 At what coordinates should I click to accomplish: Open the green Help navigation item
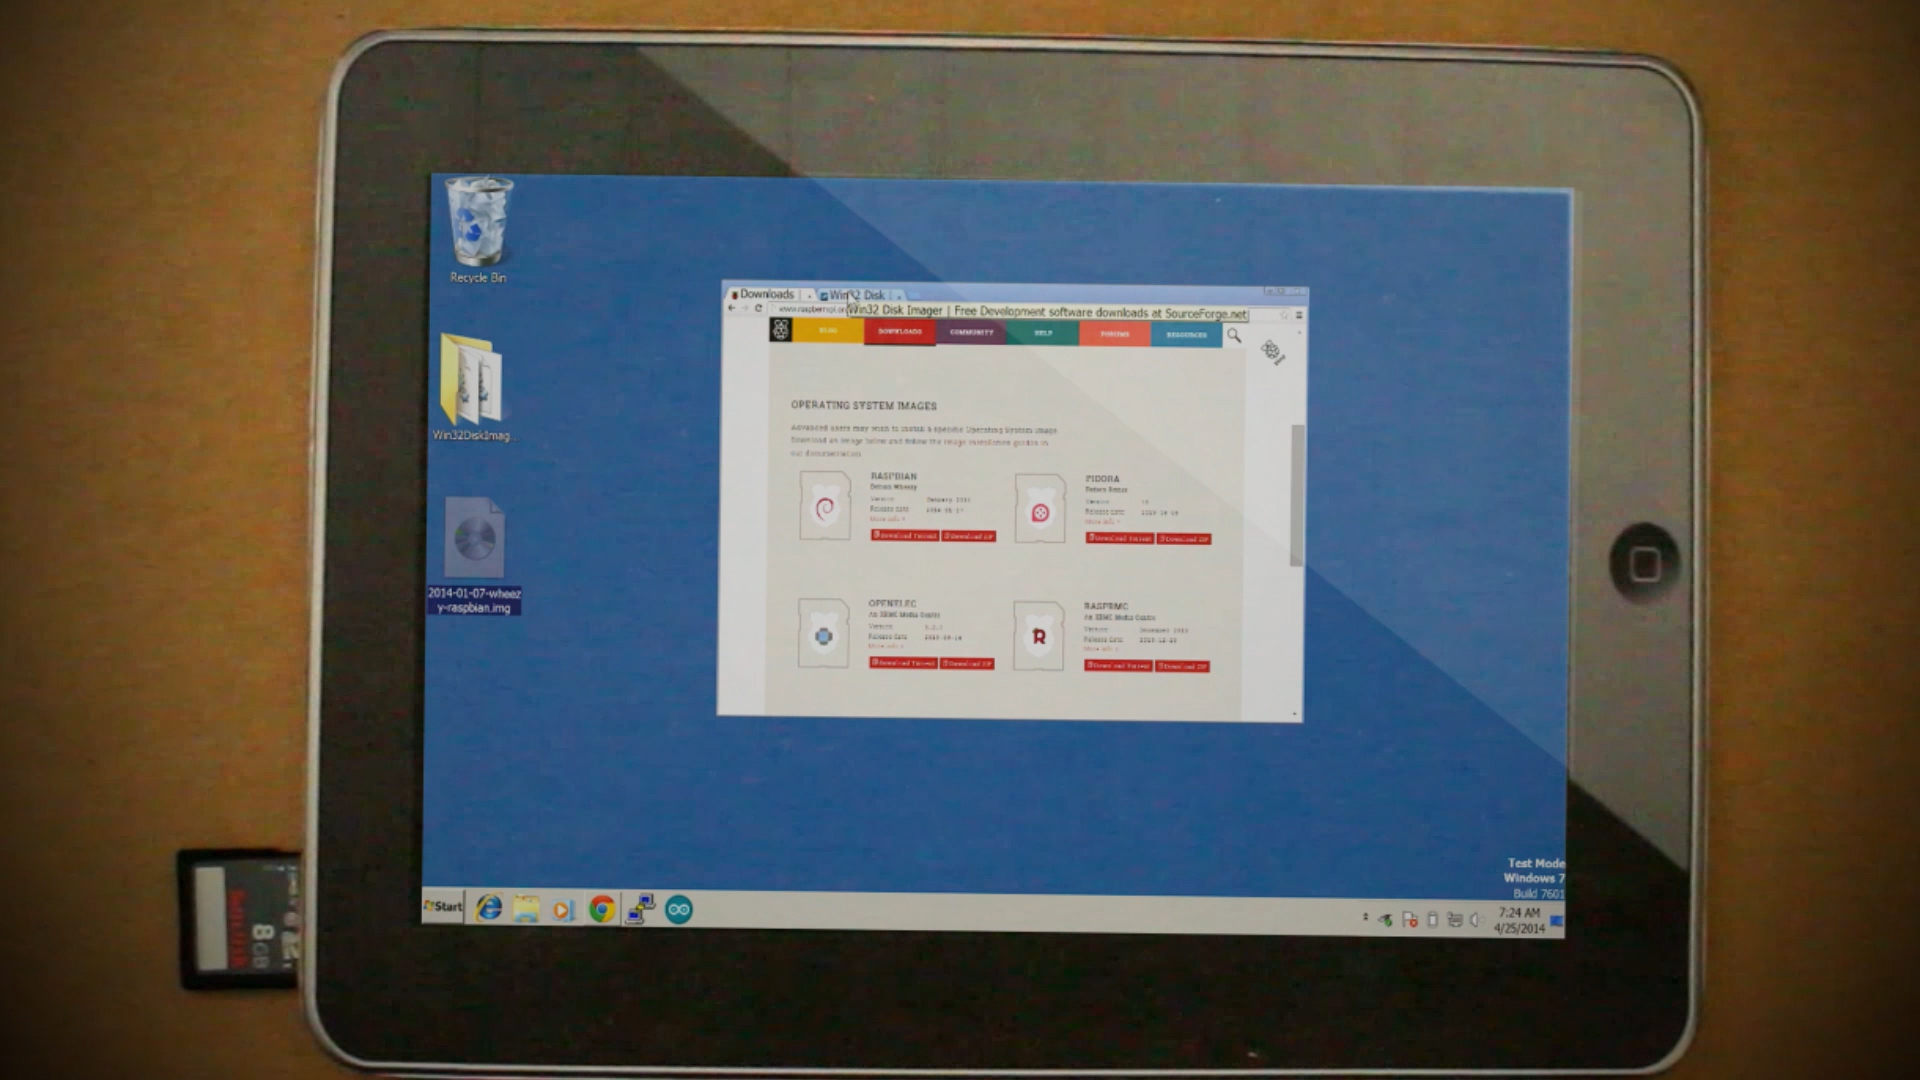1043,333
